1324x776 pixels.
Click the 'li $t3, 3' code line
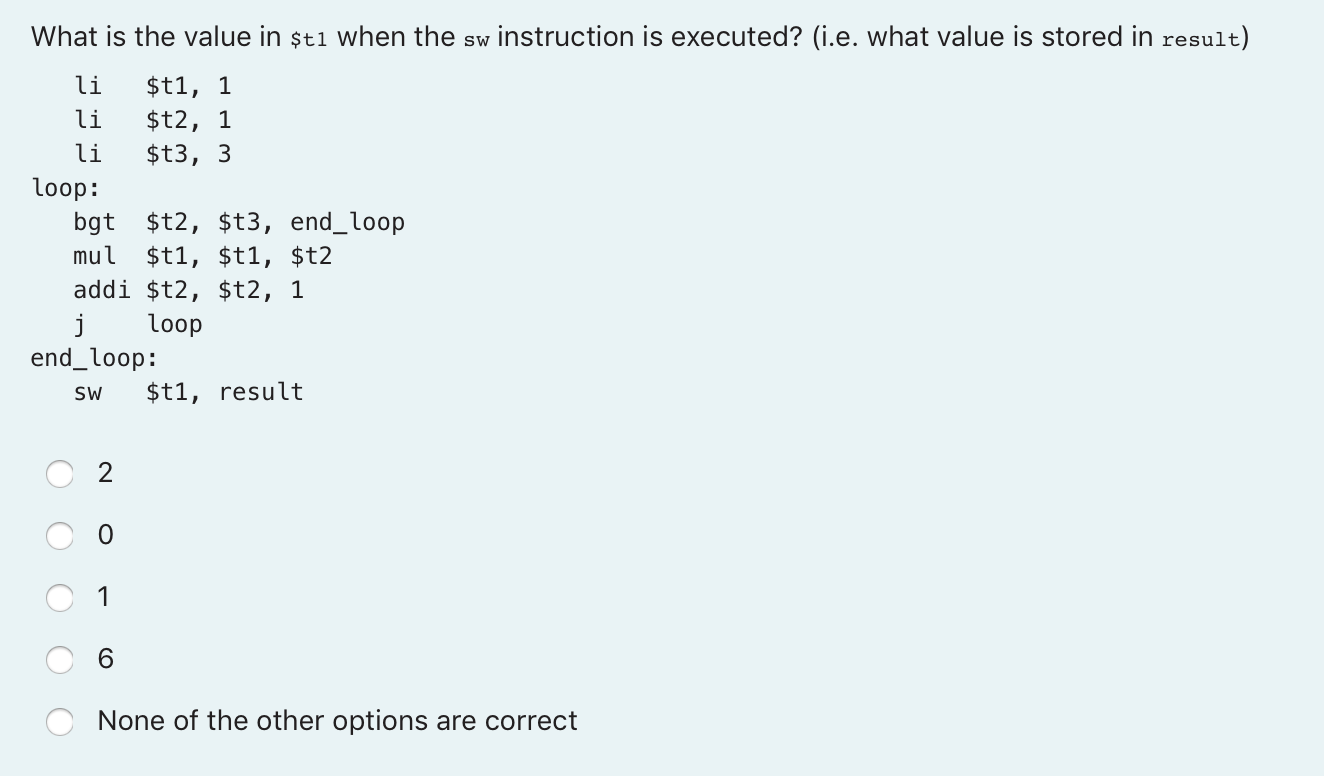[153, 154]
